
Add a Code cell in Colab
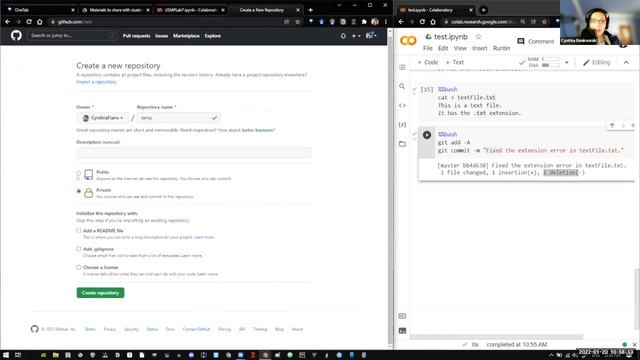pyautogui.click(x=427, y=62)
